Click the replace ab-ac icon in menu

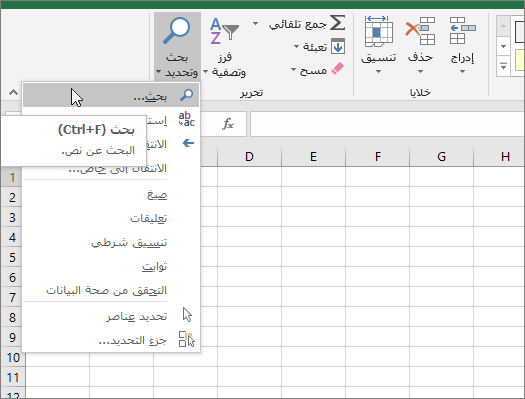[186, 119]
